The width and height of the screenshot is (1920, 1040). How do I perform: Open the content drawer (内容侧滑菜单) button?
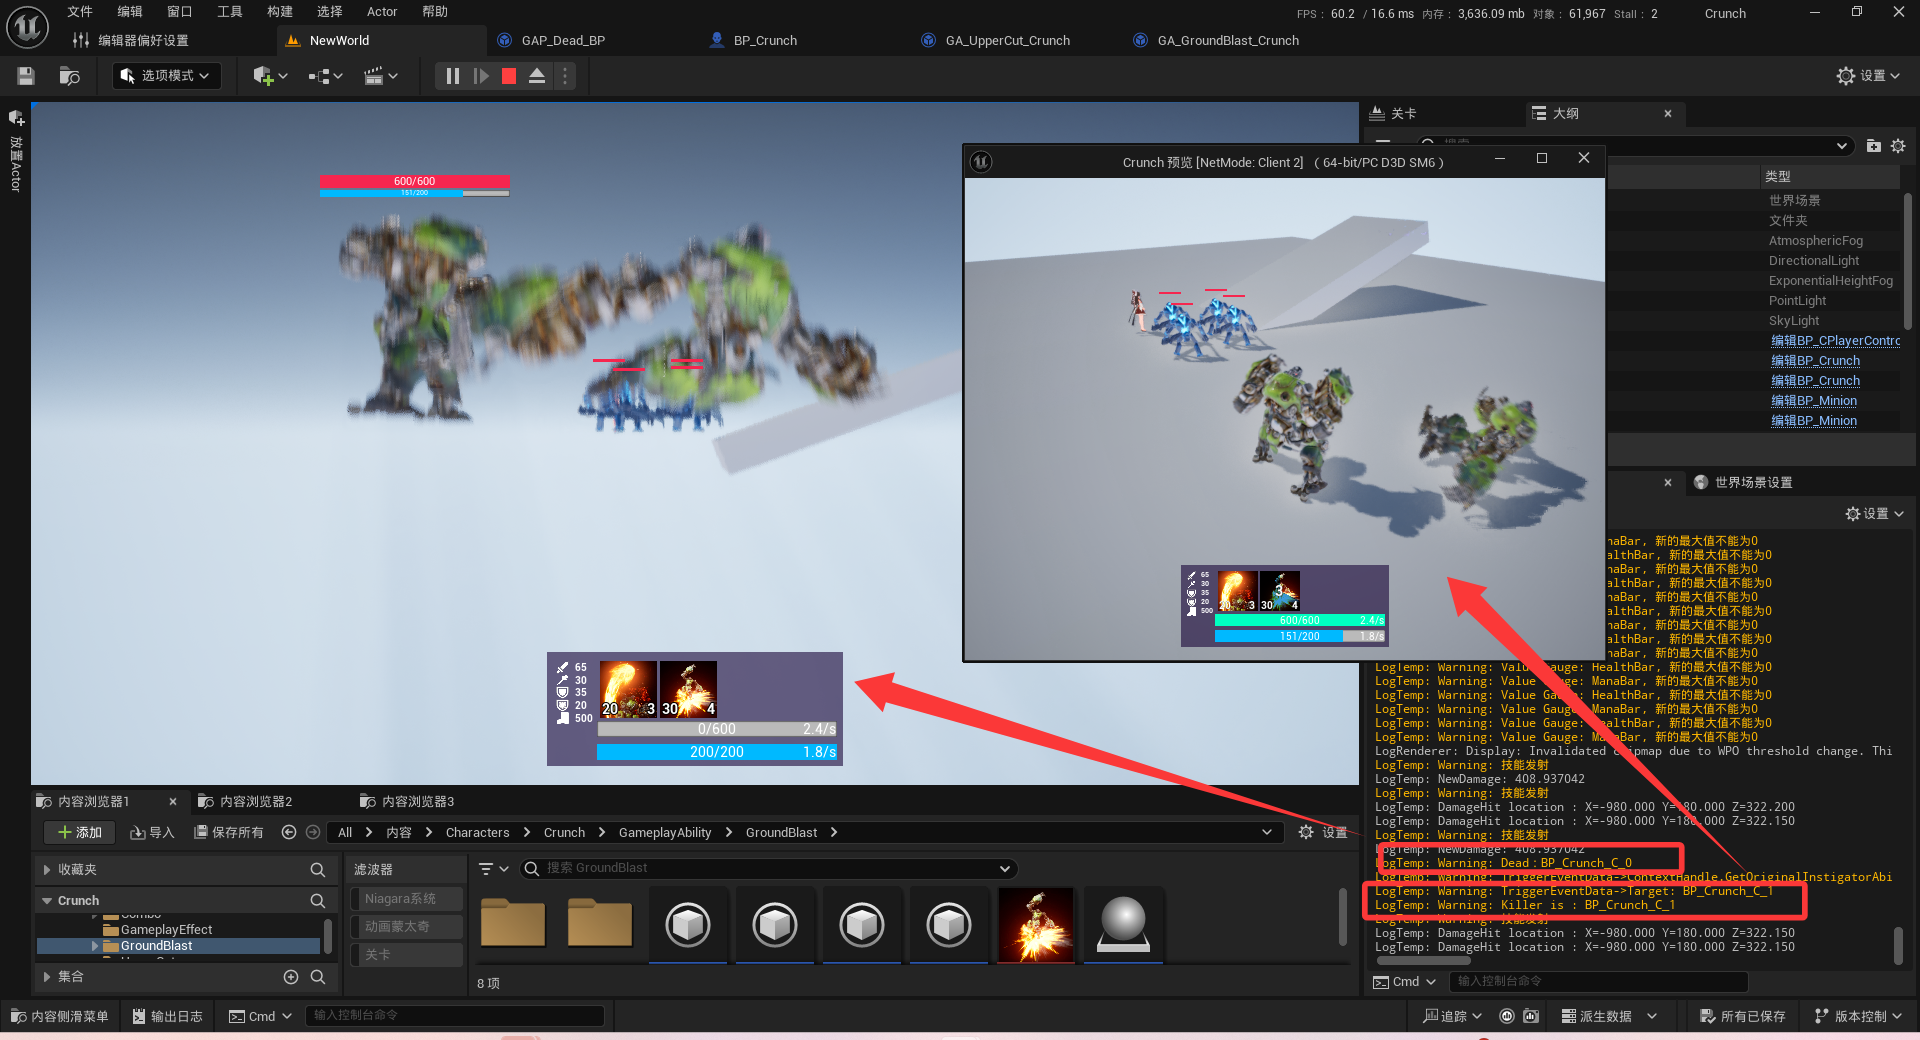(x=59, y=1016)
